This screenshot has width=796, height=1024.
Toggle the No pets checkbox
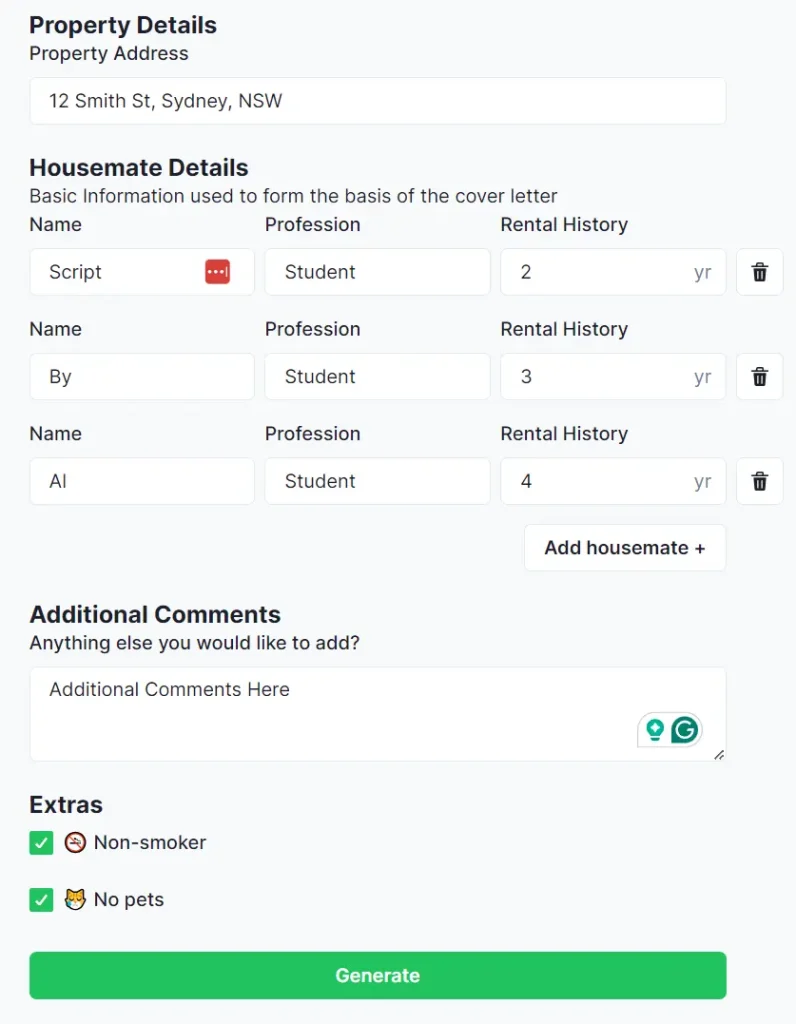click(41, 900)
